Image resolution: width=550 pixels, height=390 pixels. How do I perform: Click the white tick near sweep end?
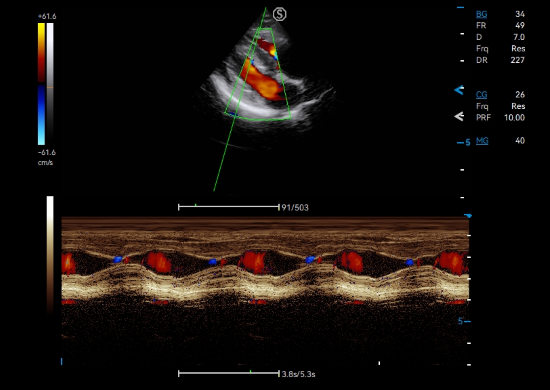(379, 363)
